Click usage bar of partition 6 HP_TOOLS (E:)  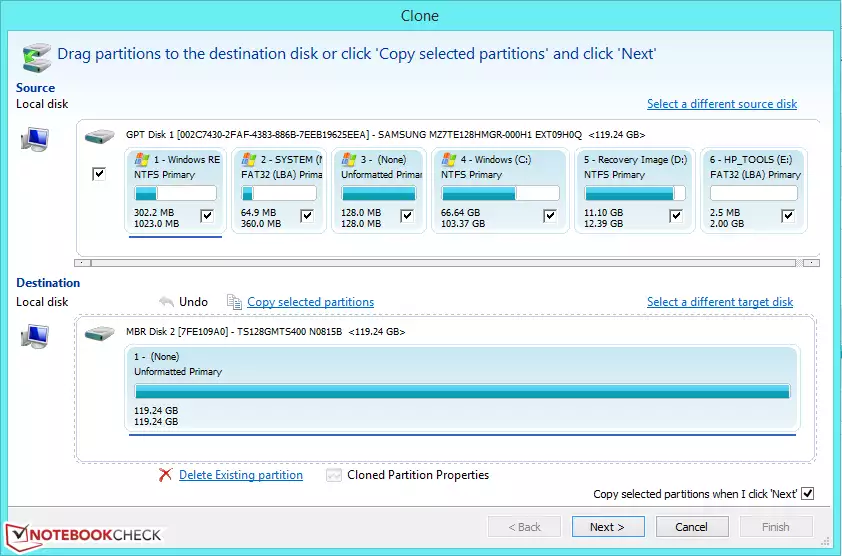pos(753,193)
